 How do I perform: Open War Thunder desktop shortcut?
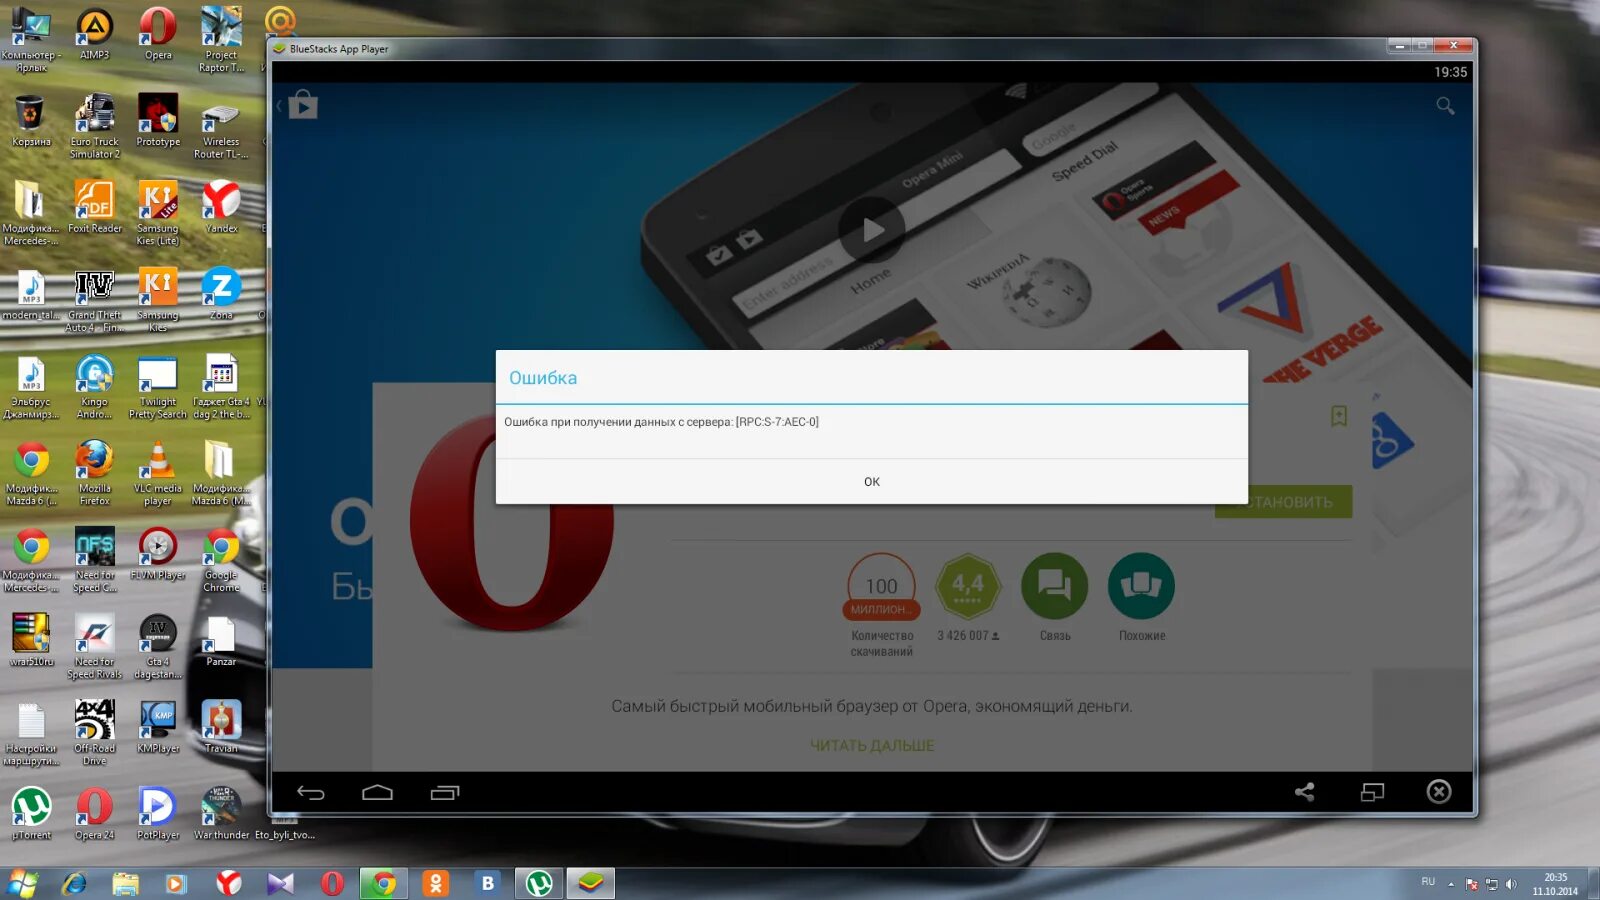221,813
